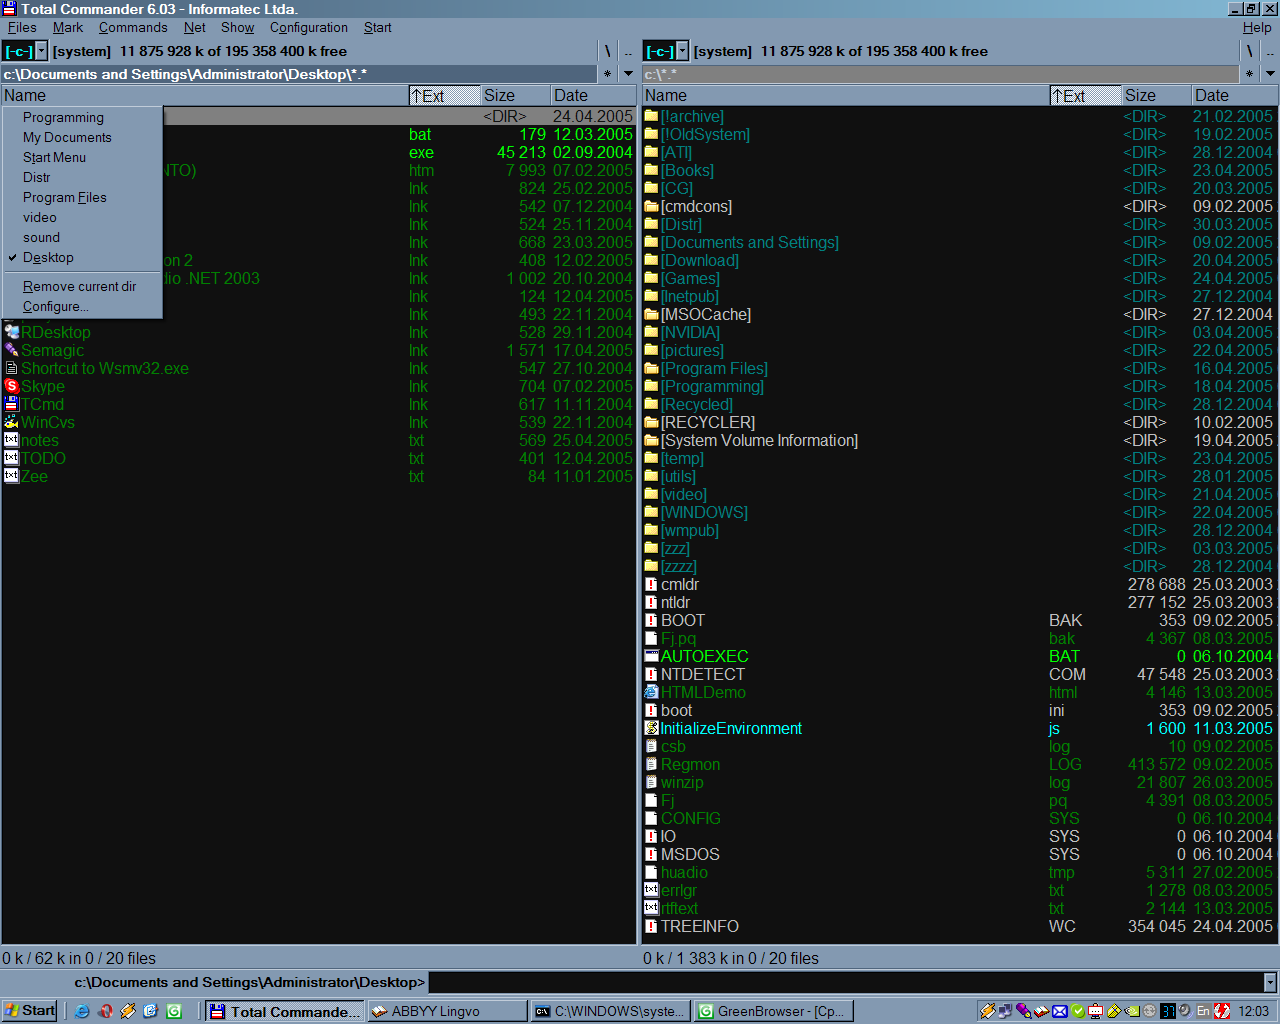
Task: Click the RDesktop shortcut icon
Action: (x=12, y=333)
